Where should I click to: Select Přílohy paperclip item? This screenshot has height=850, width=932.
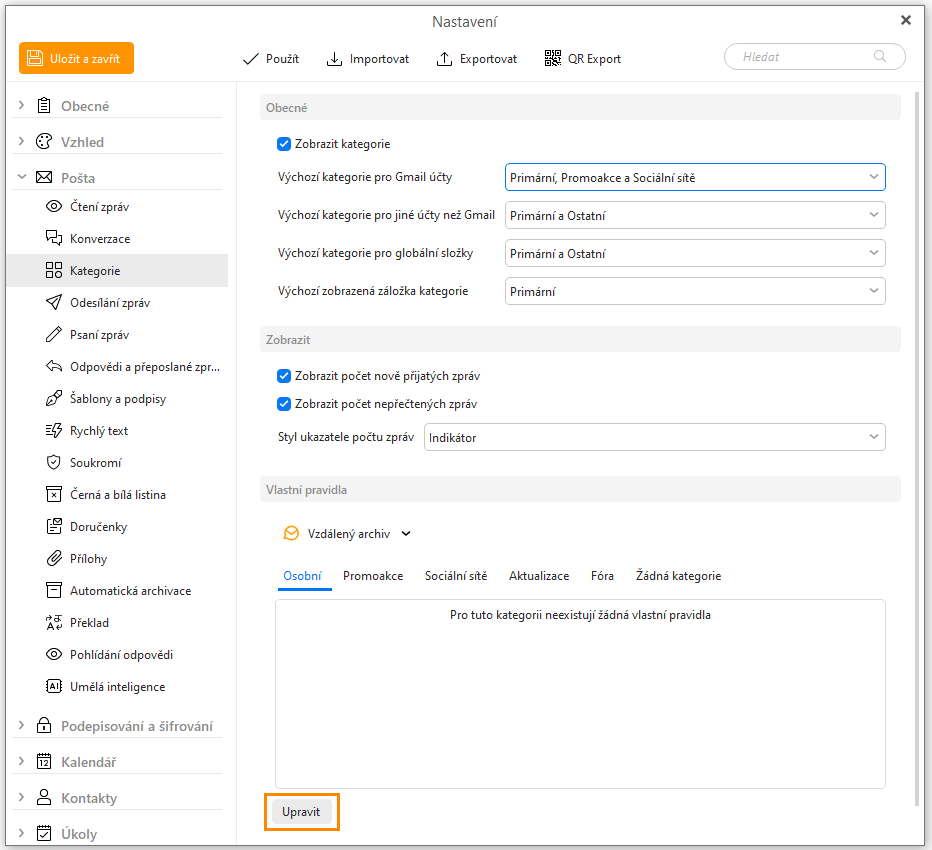click(88, 559)
